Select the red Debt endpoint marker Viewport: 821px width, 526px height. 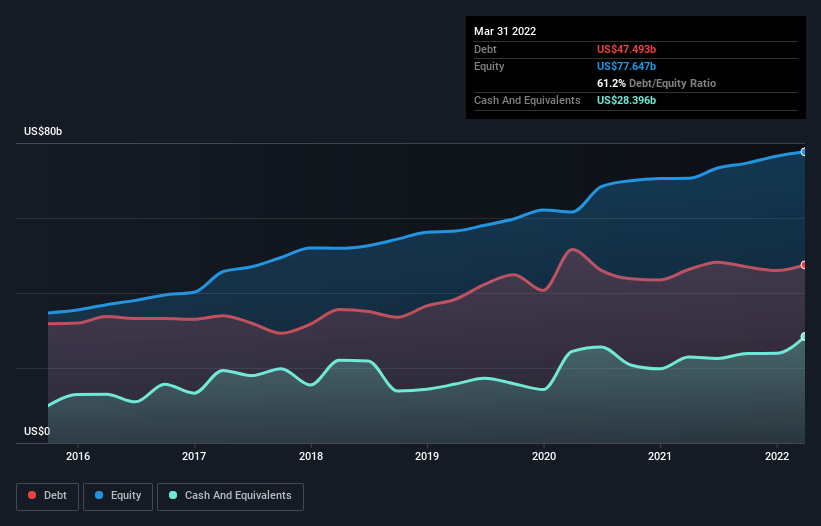[804, 265]
